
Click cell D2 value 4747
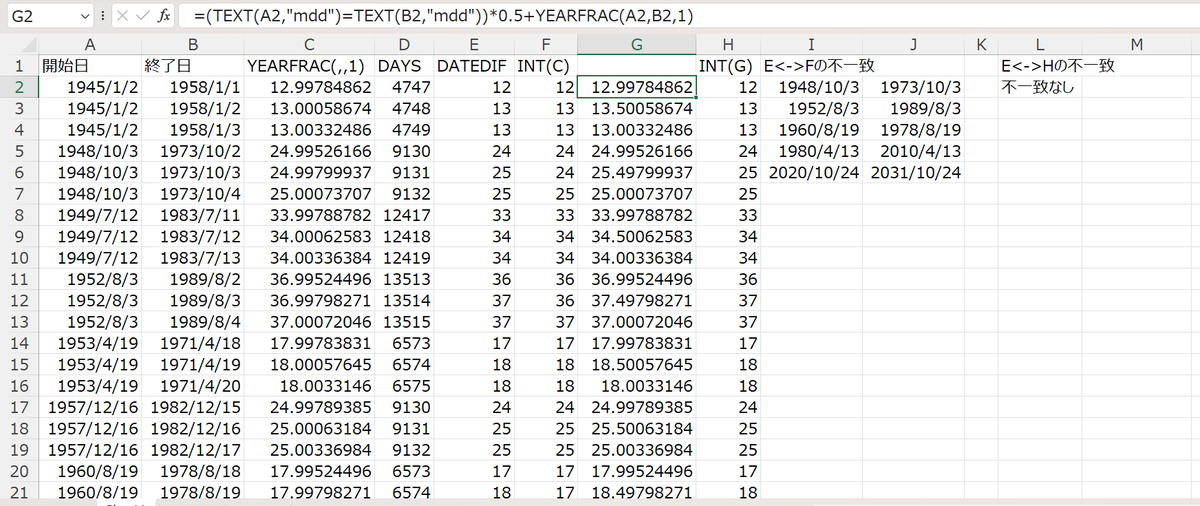(405, 87)
